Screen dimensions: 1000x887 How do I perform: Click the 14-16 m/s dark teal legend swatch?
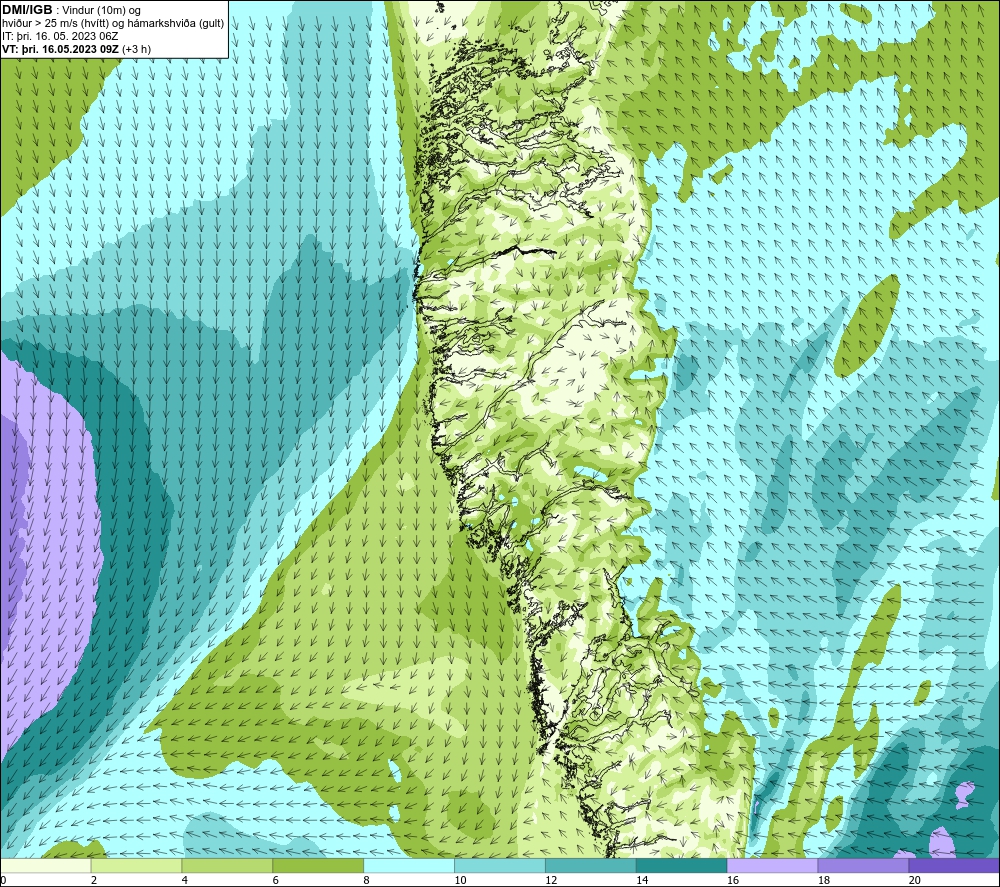coord(682,866)
